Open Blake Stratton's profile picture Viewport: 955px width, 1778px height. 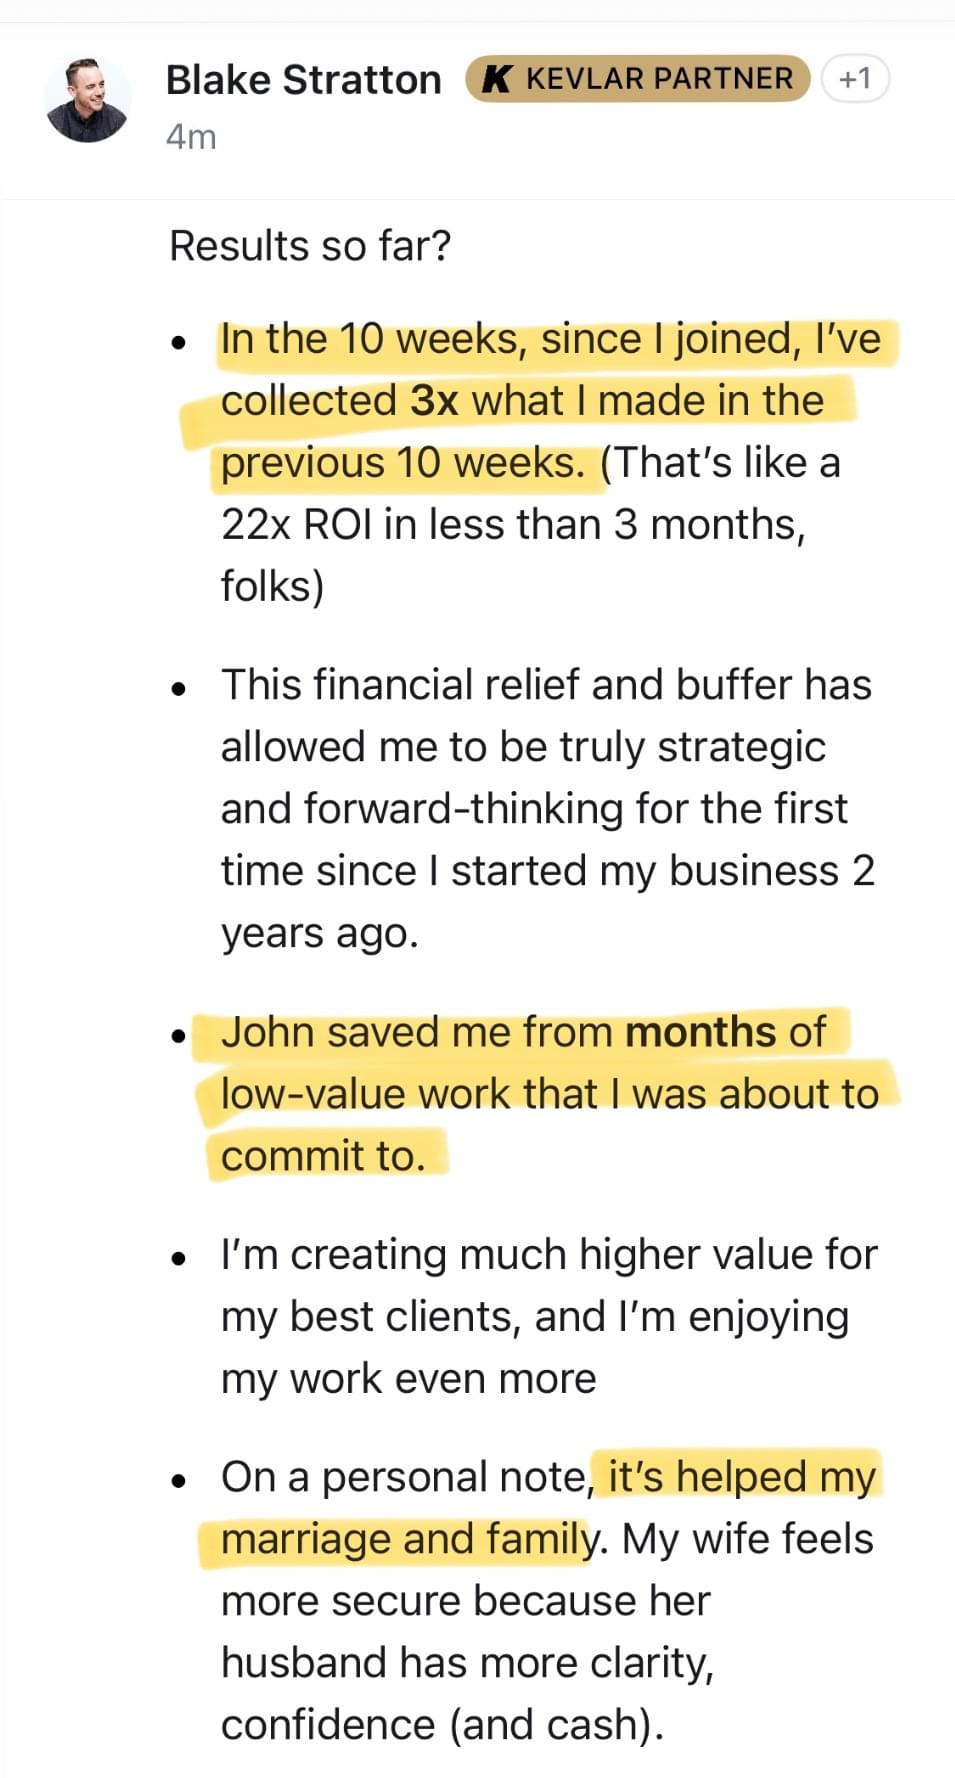(88, 100)
